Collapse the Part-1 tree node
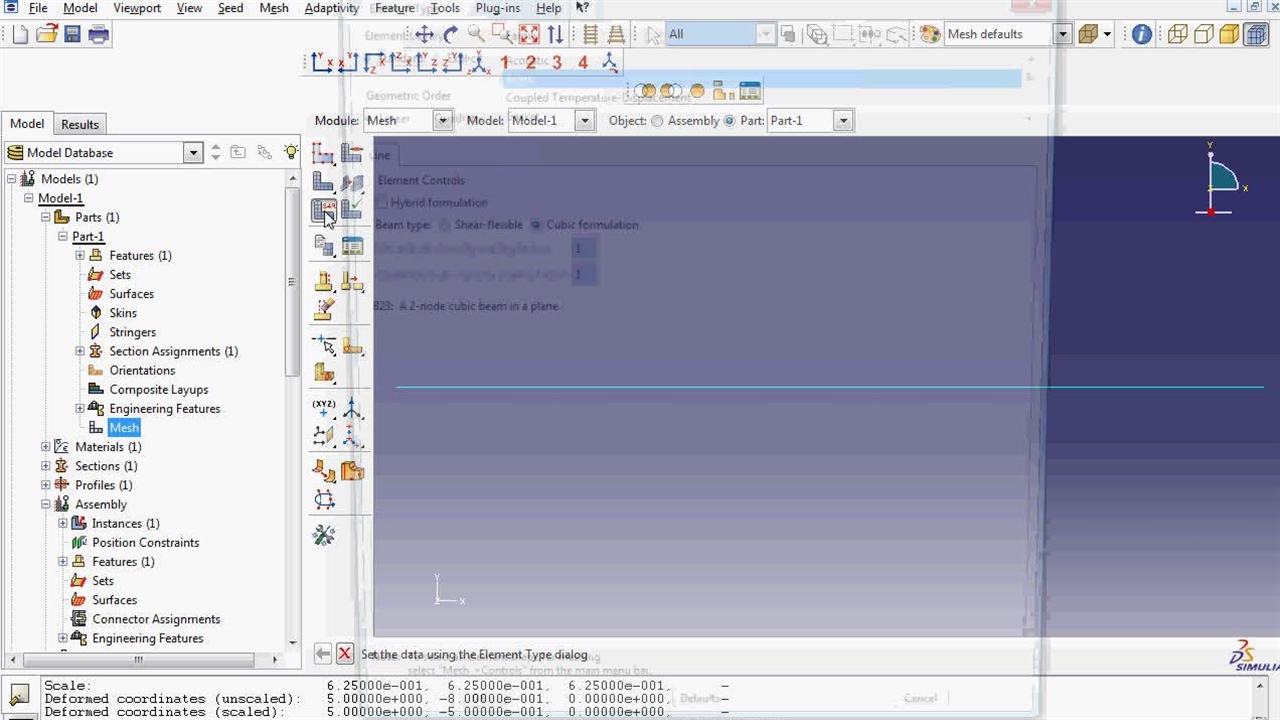The width and height of the screenshot is (1280, 720). pos(63,237)
